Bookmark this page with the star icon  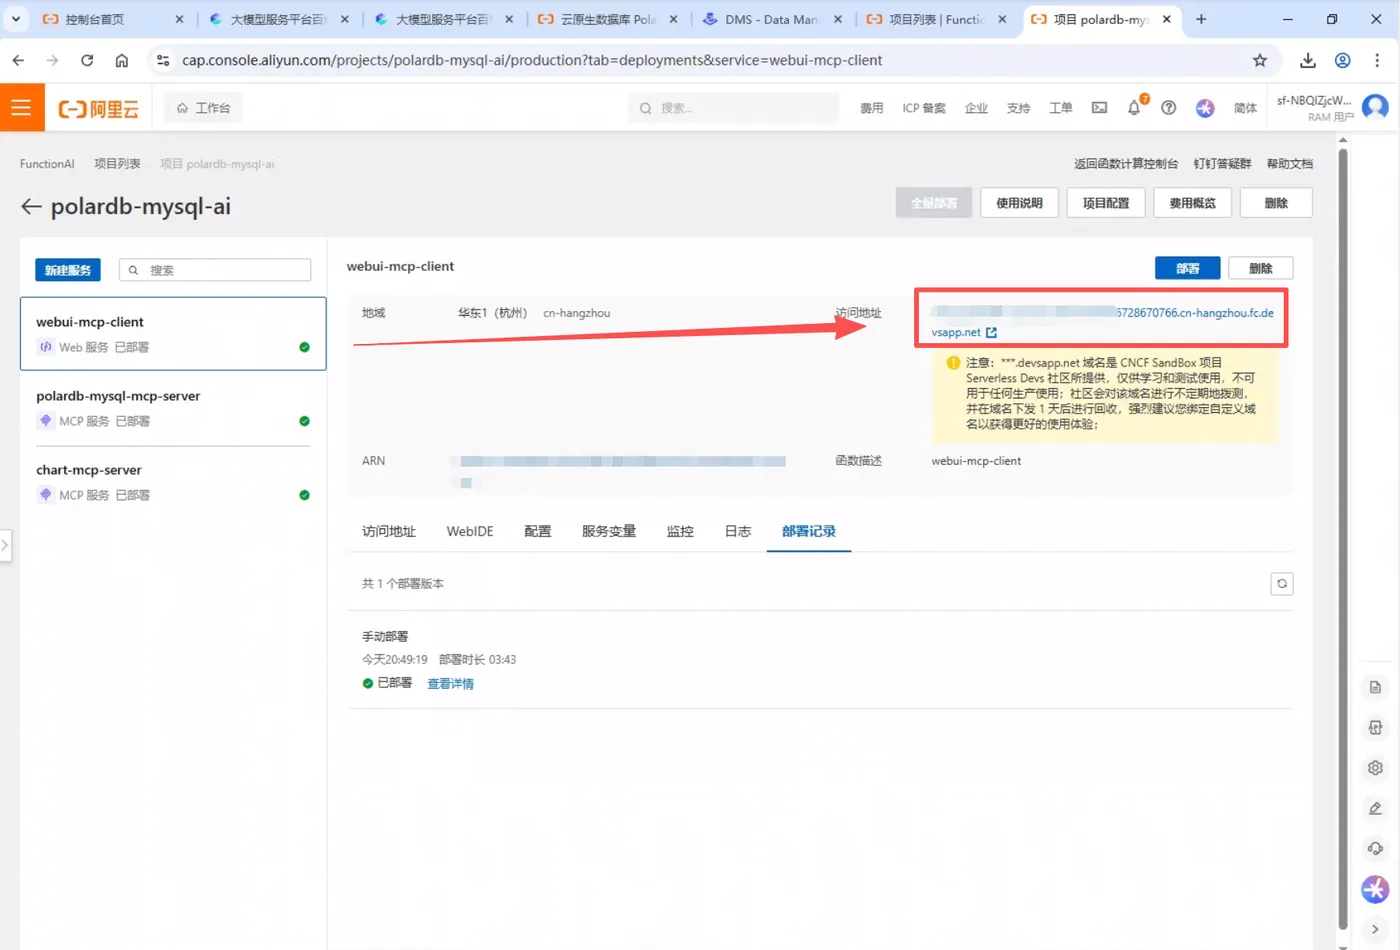click(x=1260, y=60)
